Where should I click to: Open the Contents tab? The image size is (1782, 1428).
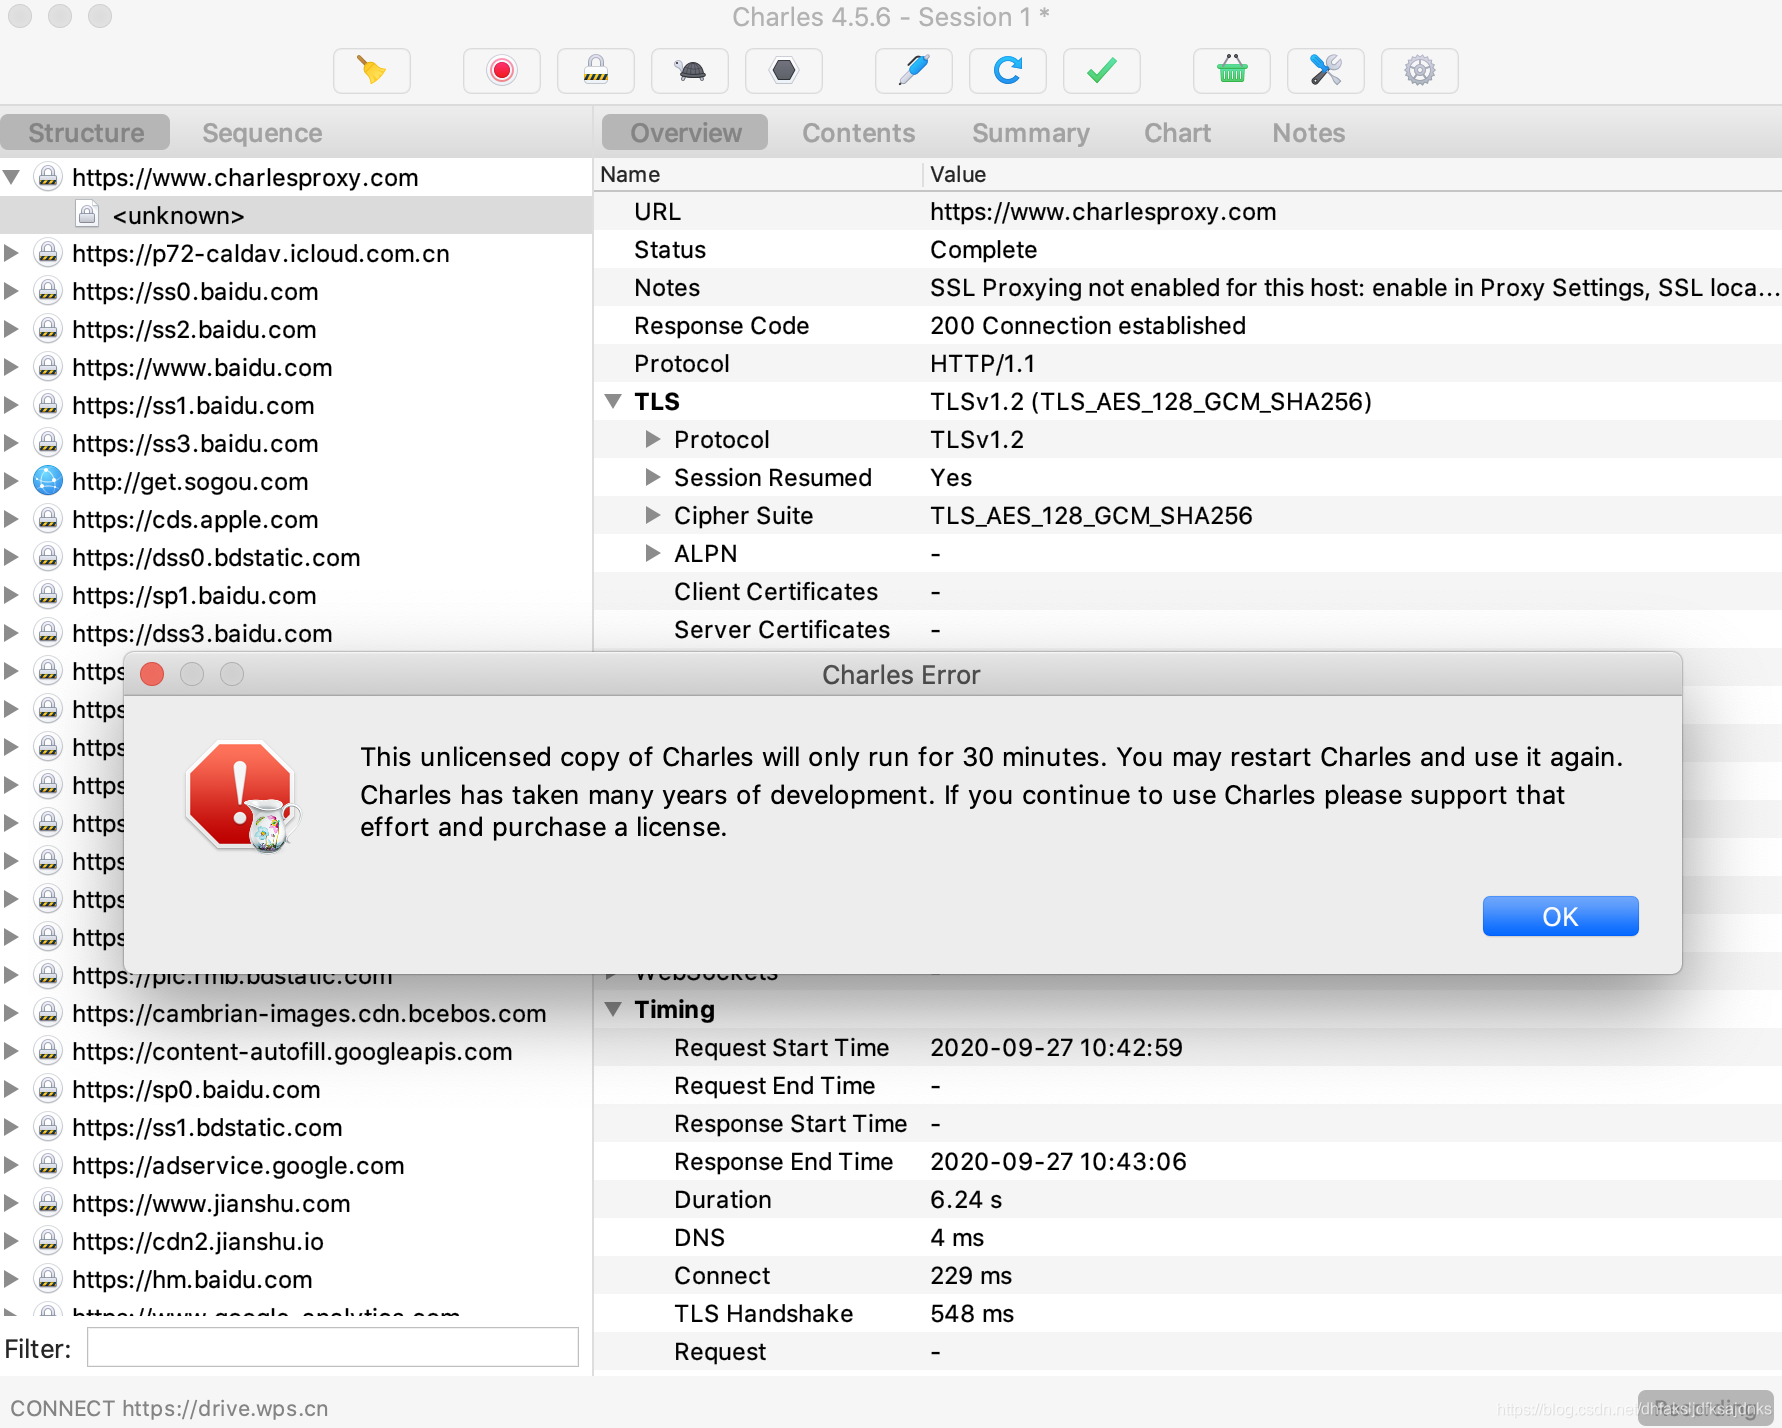859,133
